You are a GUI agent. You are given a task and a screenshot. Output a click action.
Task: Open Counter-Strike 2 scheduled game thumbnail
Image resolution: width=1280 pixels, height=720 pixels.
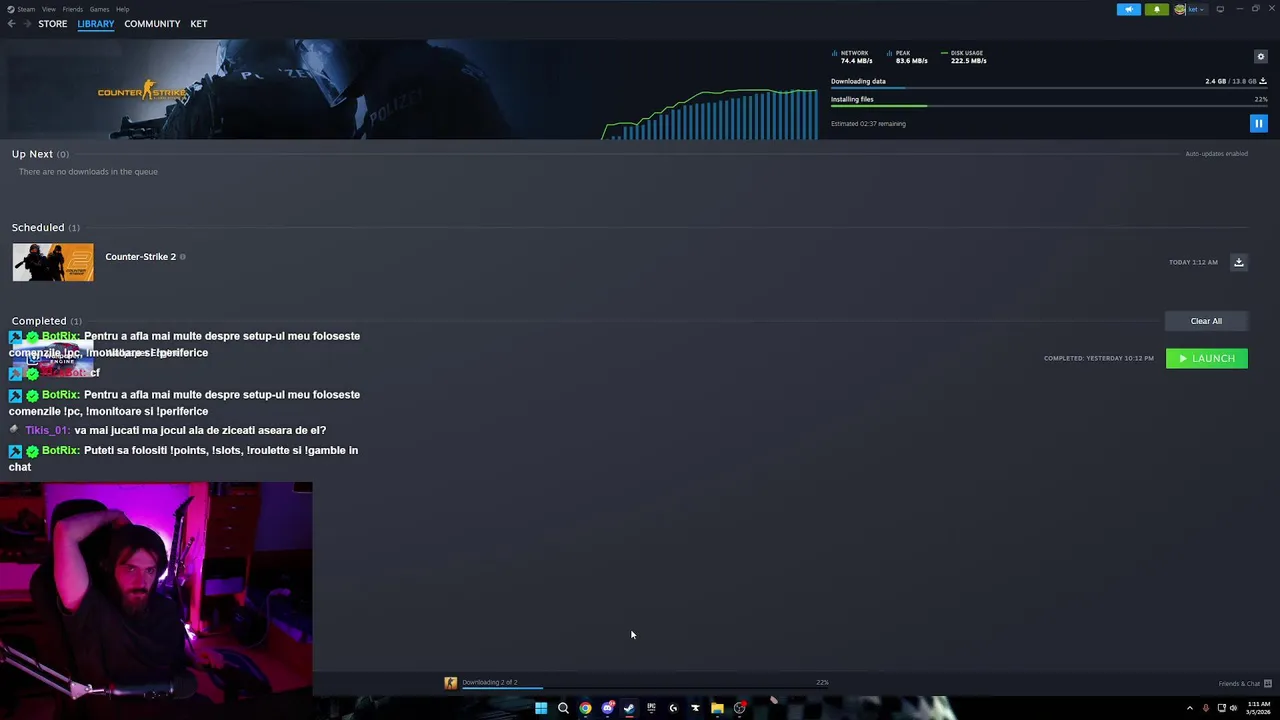[53, 262]
